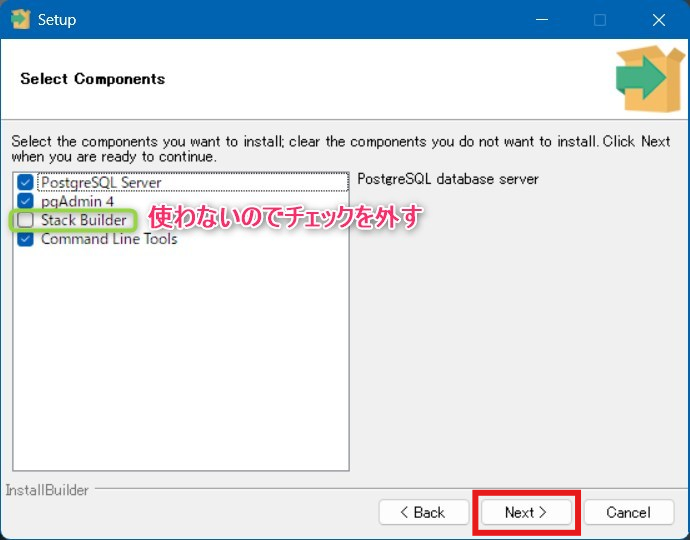Viewport: 690px width, 540px height.
Task: Minimize the Setup window
Action: (x=542, y=20)
